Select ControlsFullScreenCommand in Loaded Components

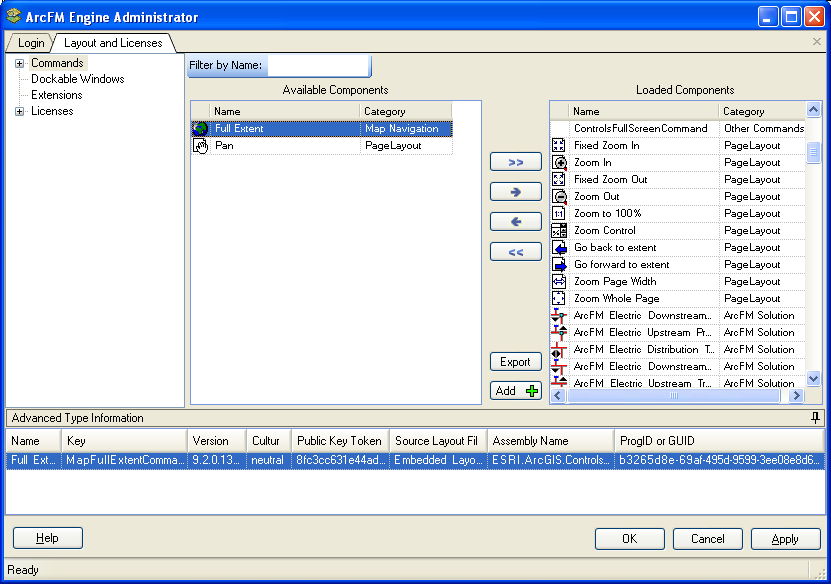tap(640, 128)
